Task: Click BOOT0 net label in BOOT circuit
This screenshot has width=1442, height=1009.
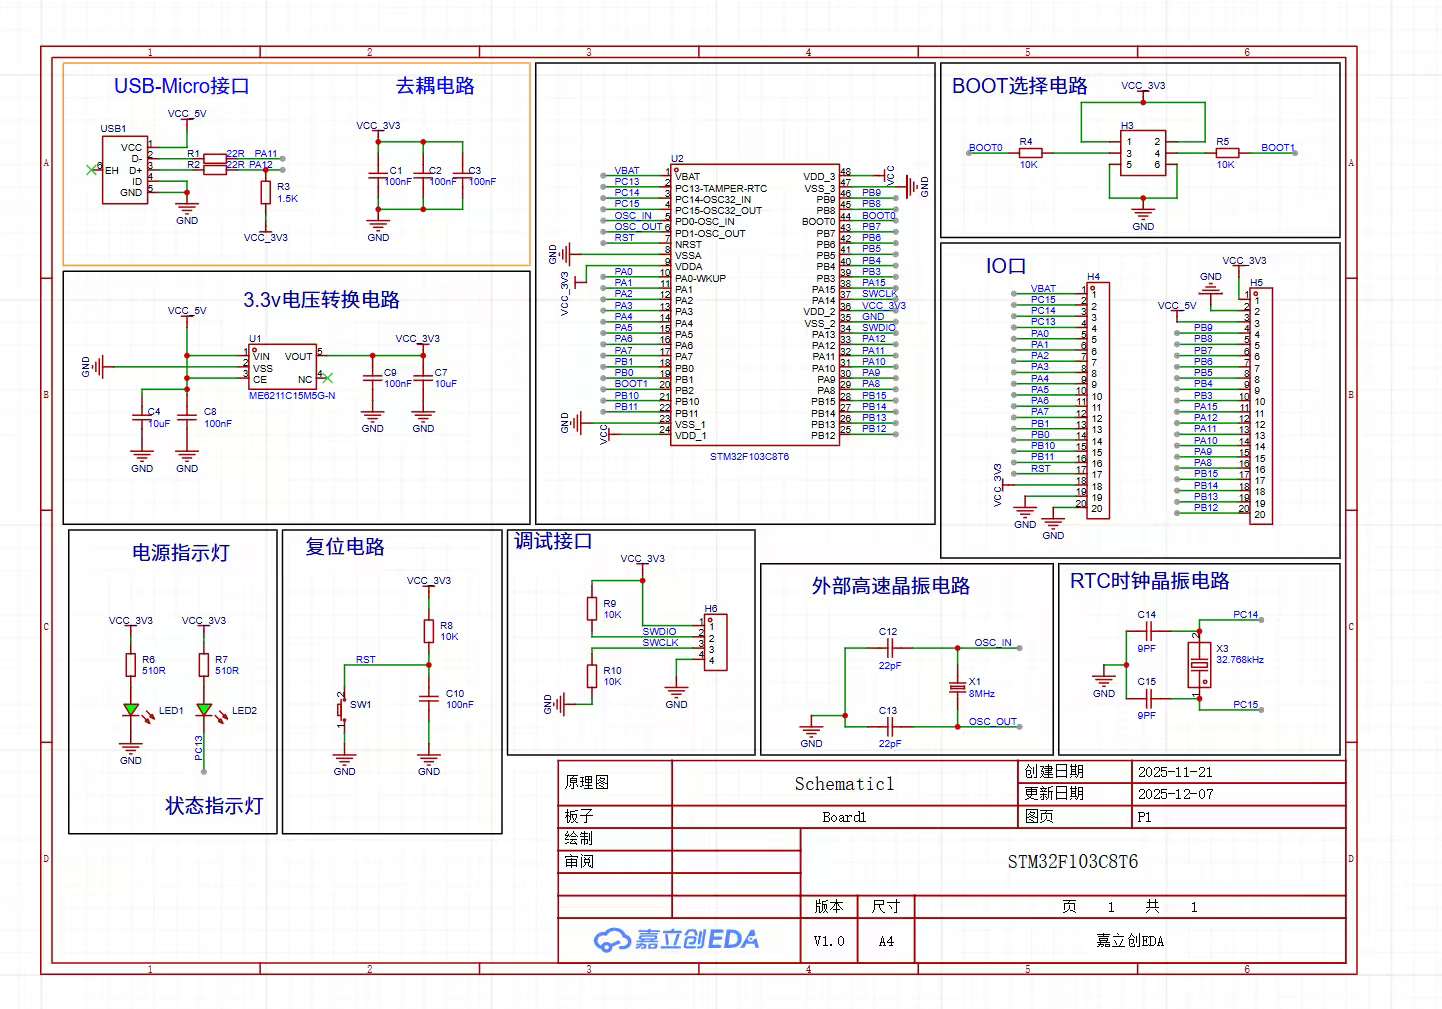Action: pyautogui.click(x=985, y=148)
